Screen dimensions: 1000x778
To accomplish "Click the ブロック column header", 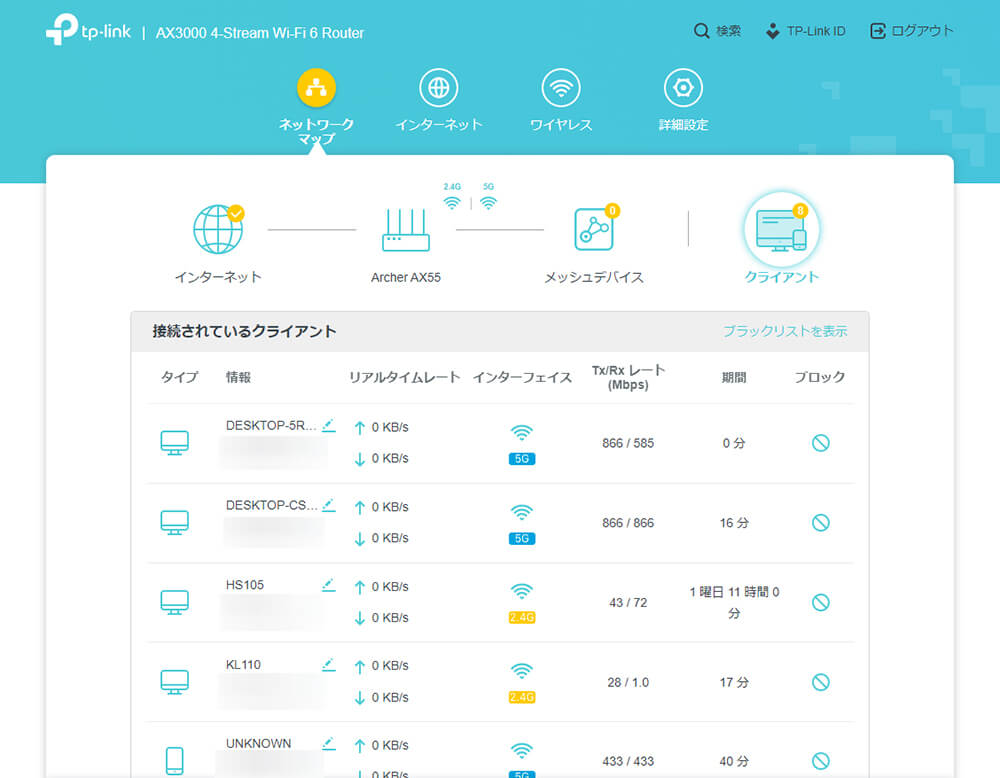I will 820,377.
